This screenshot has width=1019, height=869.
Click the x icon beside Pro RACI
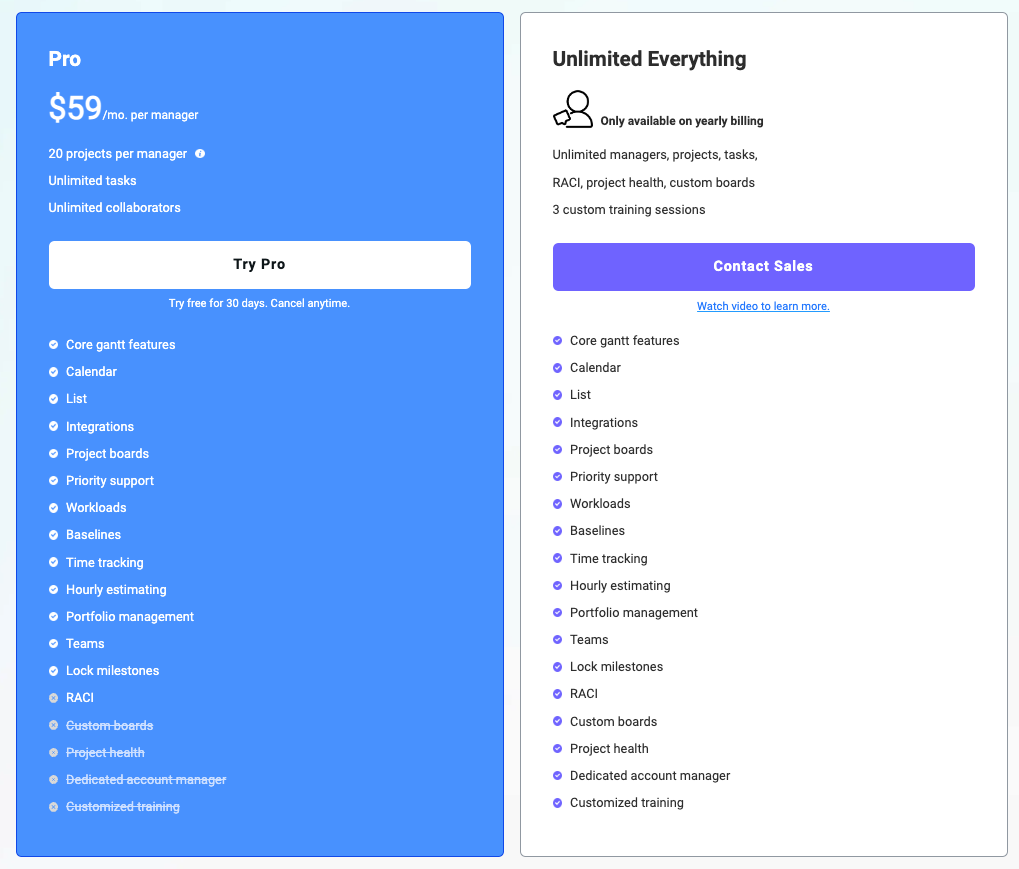point(54,698)
